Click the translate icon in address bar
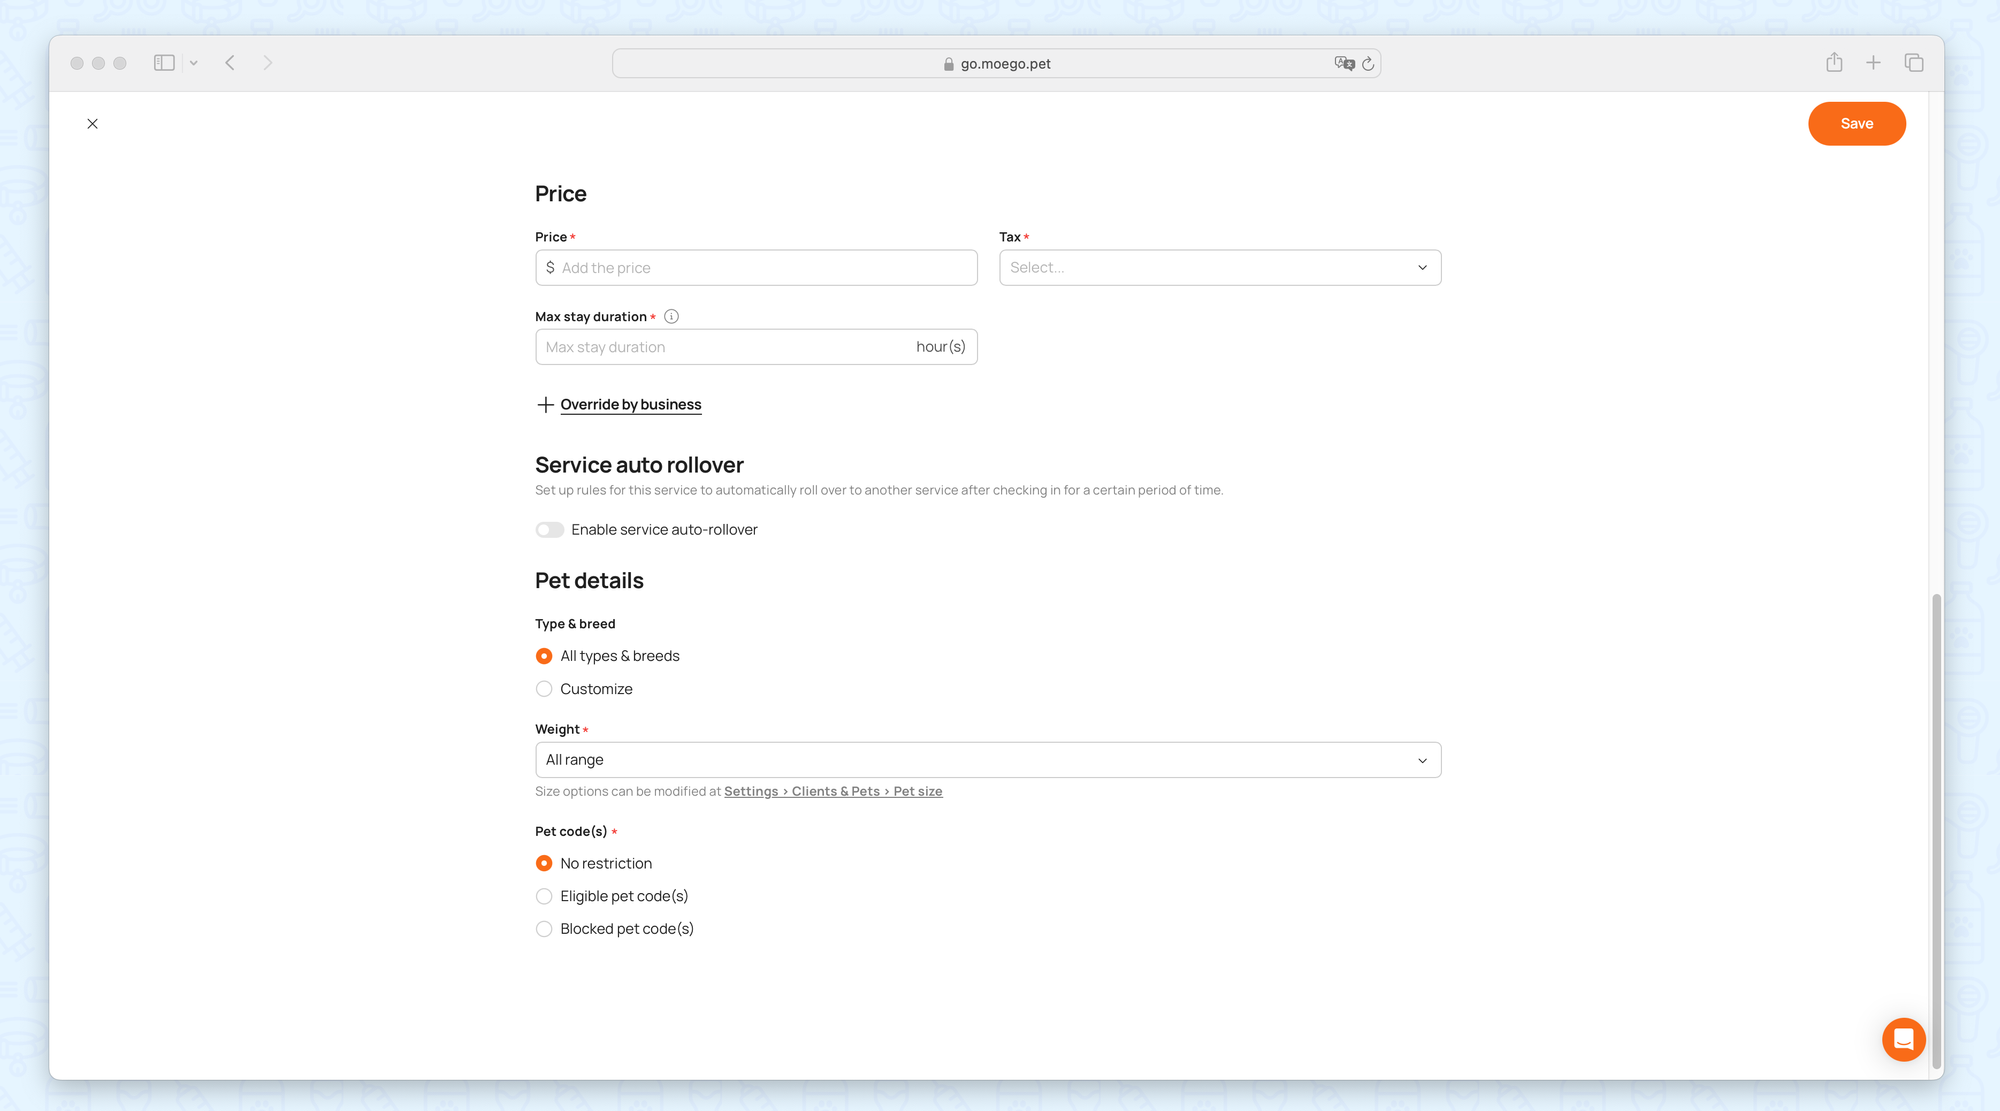The image size is (2000, 1111). (1344, 64)
